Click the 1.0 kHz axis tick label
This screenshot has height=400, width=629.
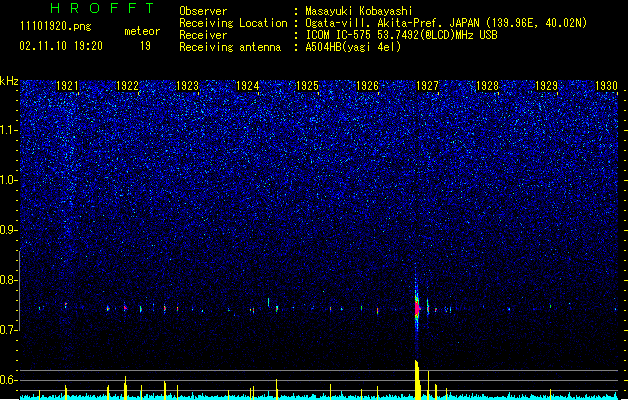coord(9,180)
